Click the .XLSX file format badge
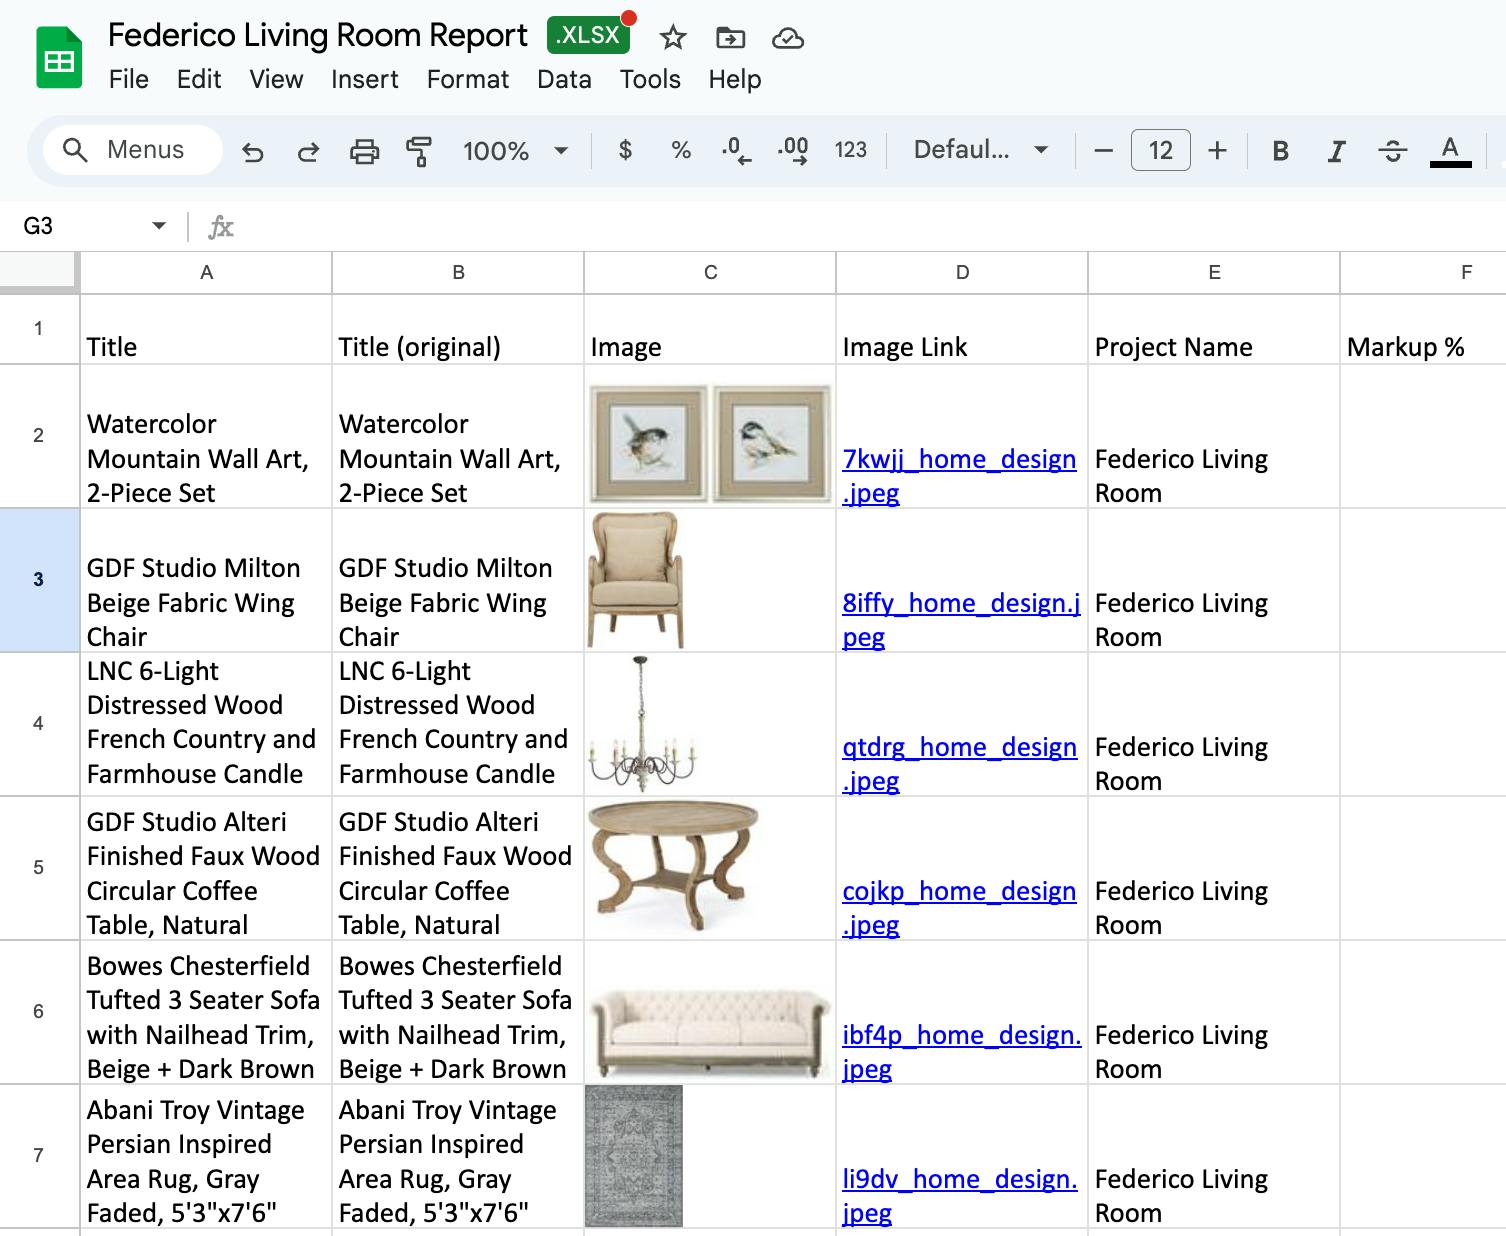 (x=589, y=35)
